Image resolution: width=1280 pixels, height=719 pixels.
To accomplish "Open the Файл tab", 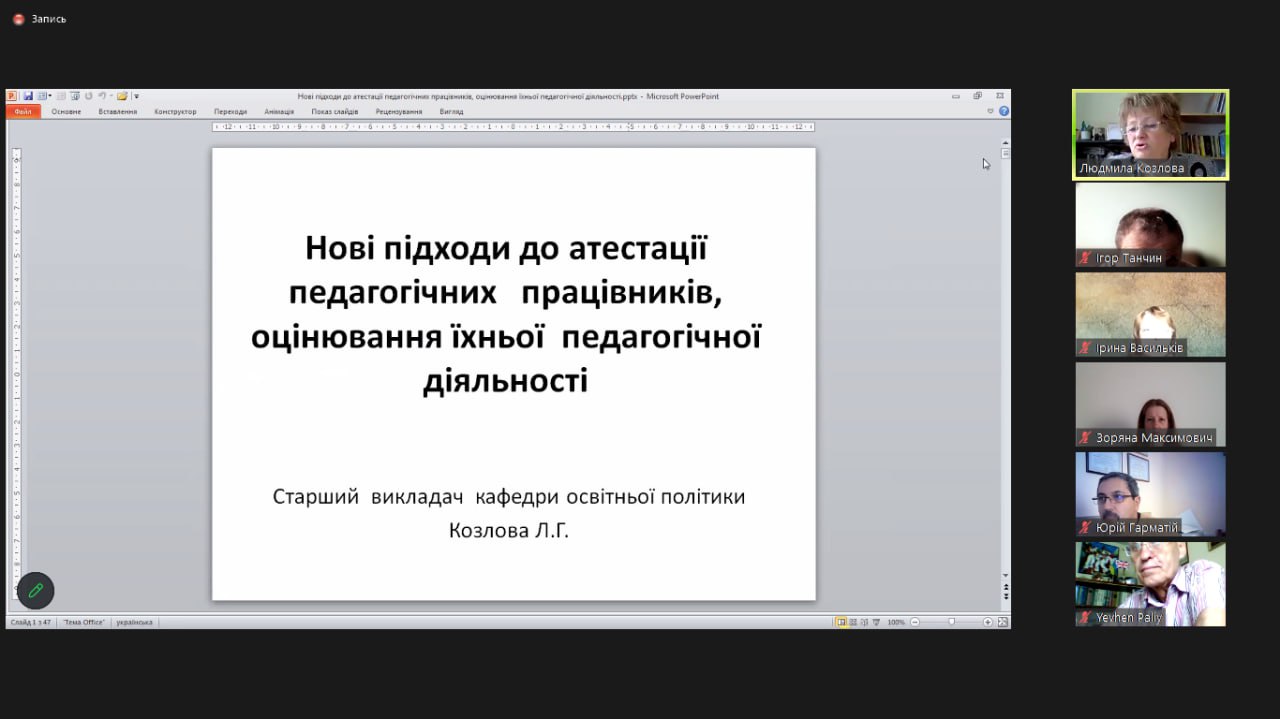I will pyautogui.click(x=22, y=111).
